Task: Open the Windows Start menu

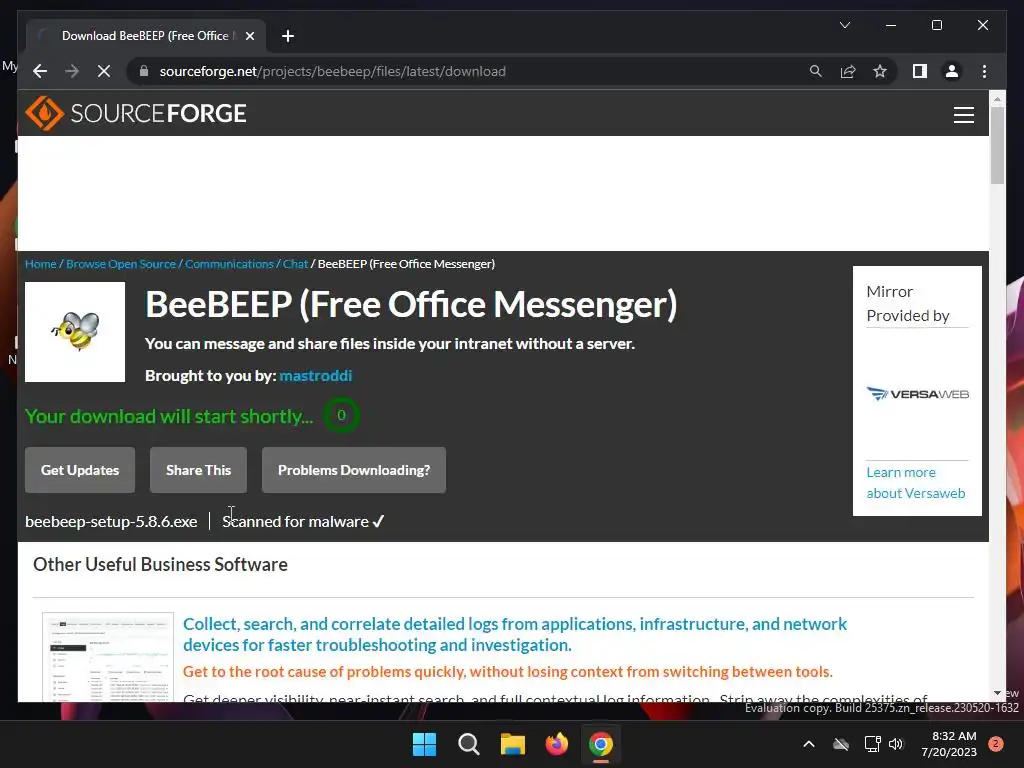Action: tap(424, 744)
